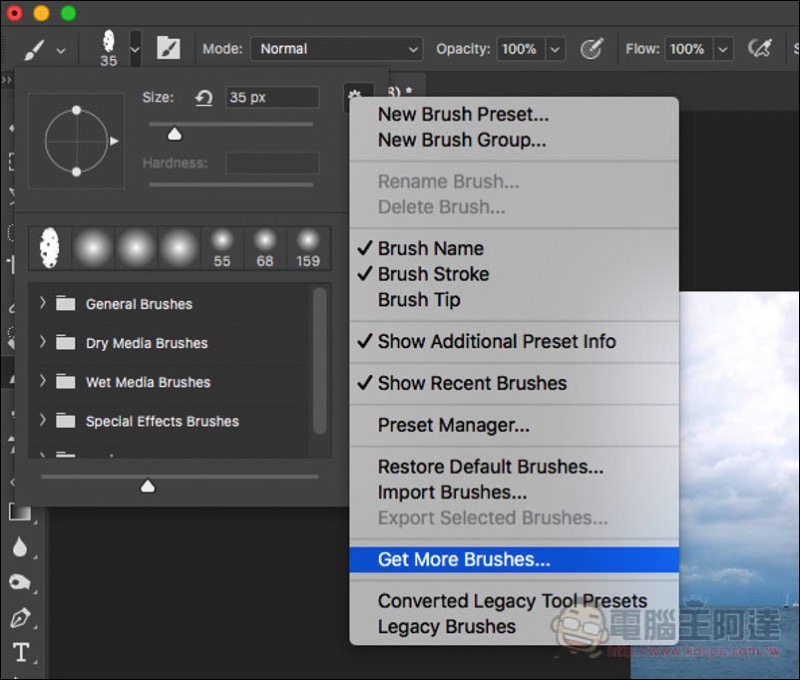This screenshot has height=680, width=800.
Task: Open the Brush tool preset dropdown arrow
Action: coord(61,51)
